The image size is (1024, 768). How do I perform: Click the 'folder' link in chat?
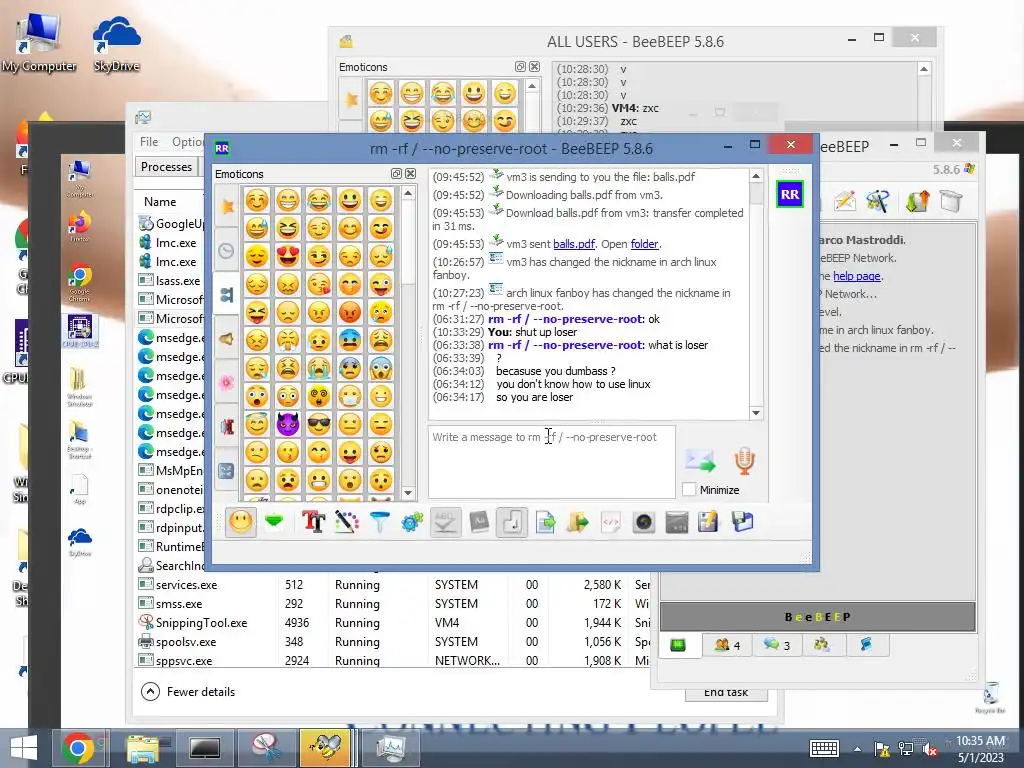pyautogui.click(x=645, y=244)
